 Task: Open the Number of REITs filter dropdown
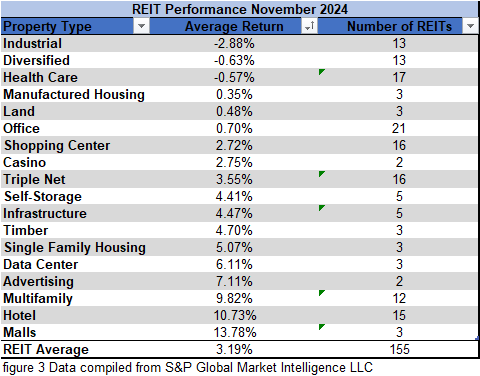point(470,26)
